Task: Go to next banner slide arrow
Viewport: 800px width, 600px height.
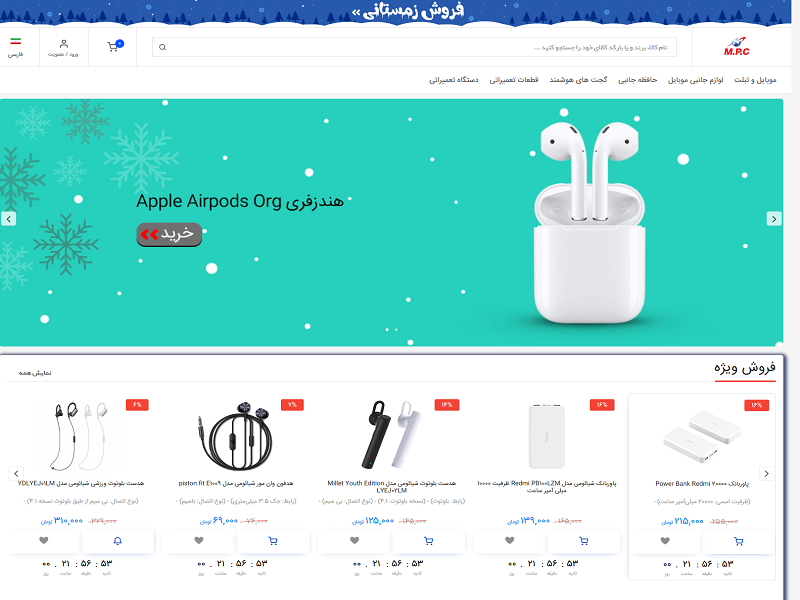Action: tap(774, 219)
